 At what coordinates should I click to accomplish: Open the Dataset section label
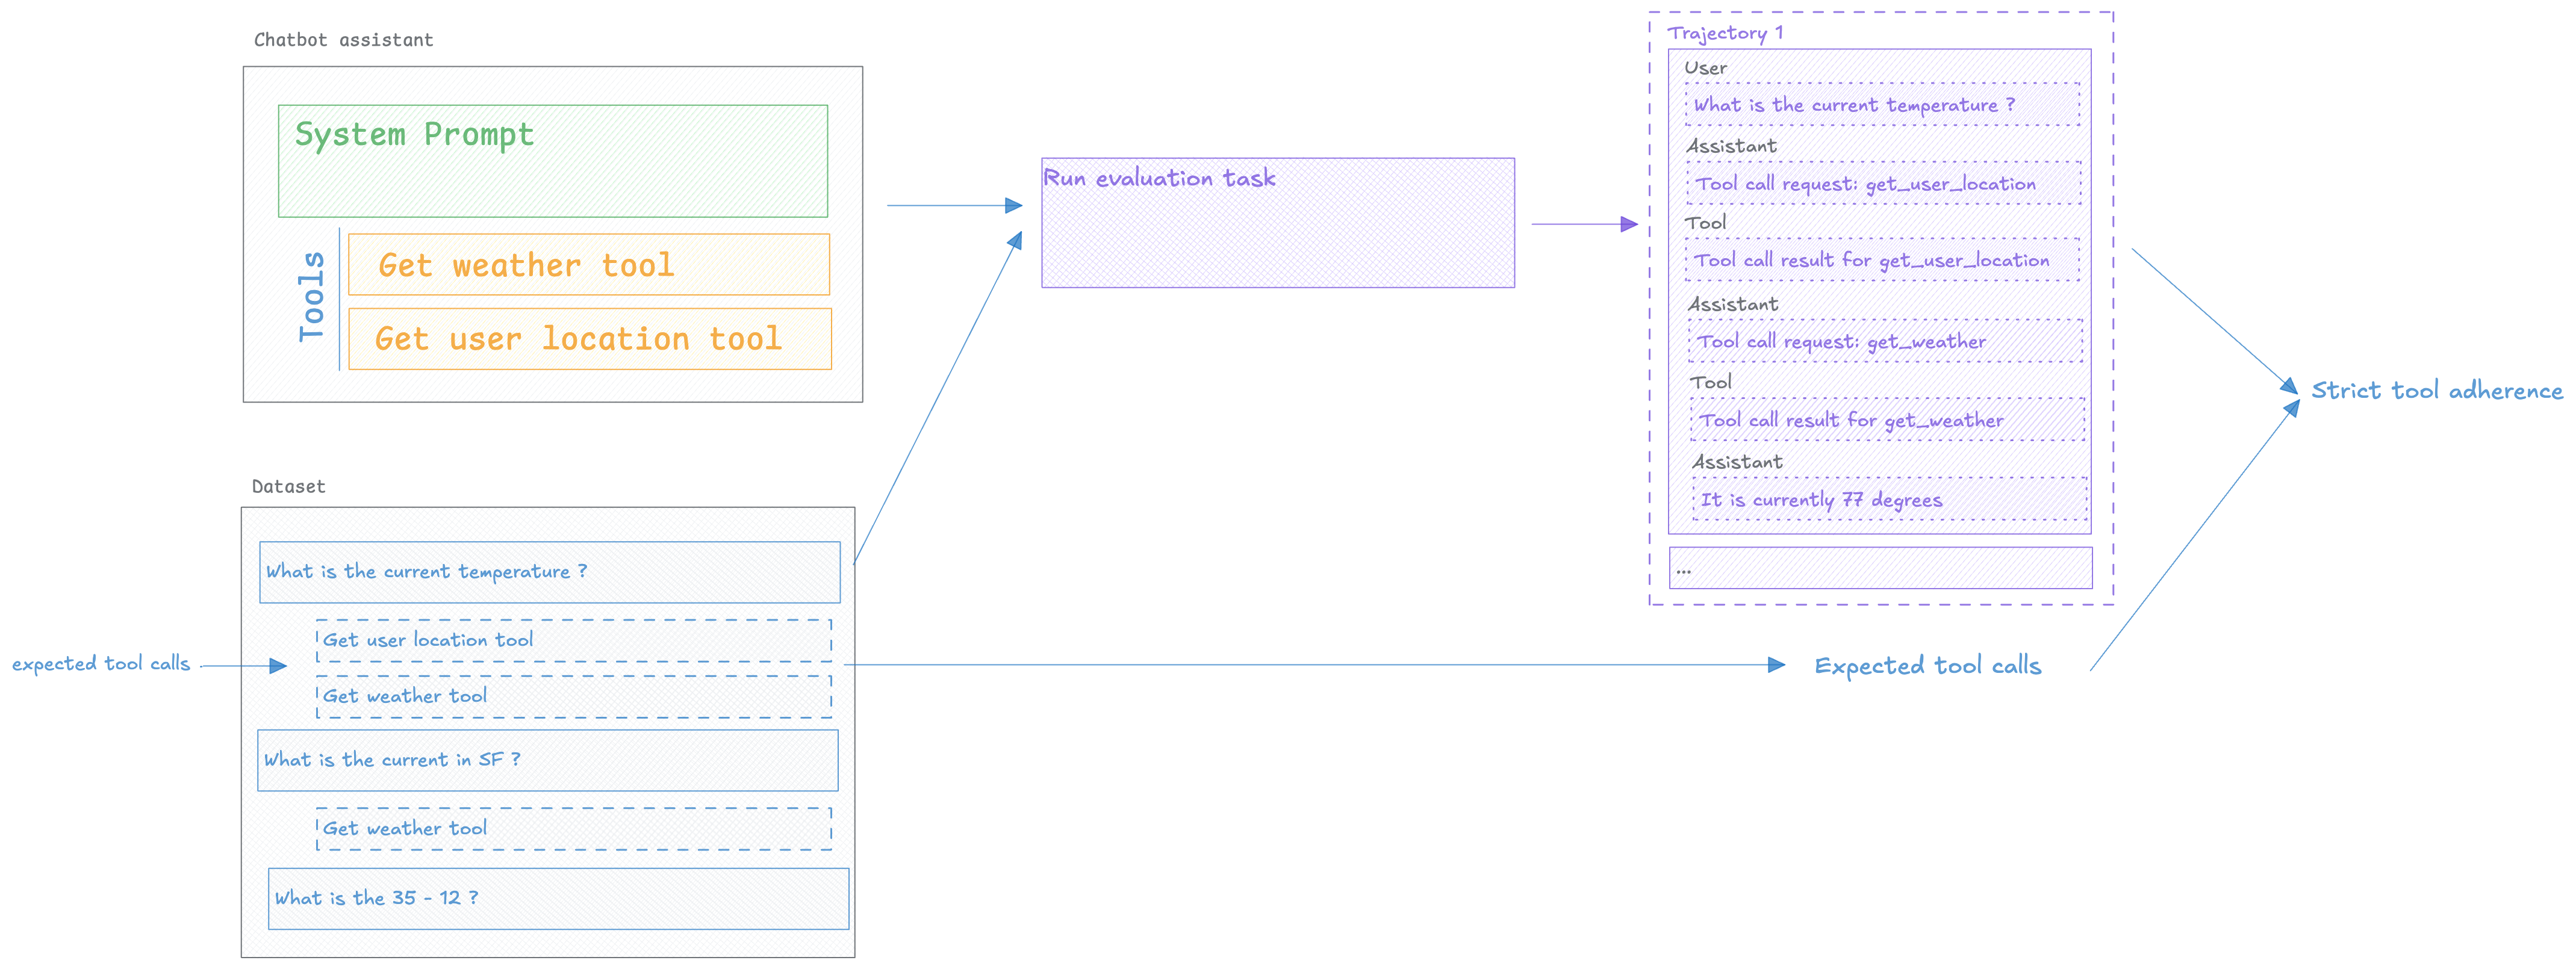(x=288, y=487)
